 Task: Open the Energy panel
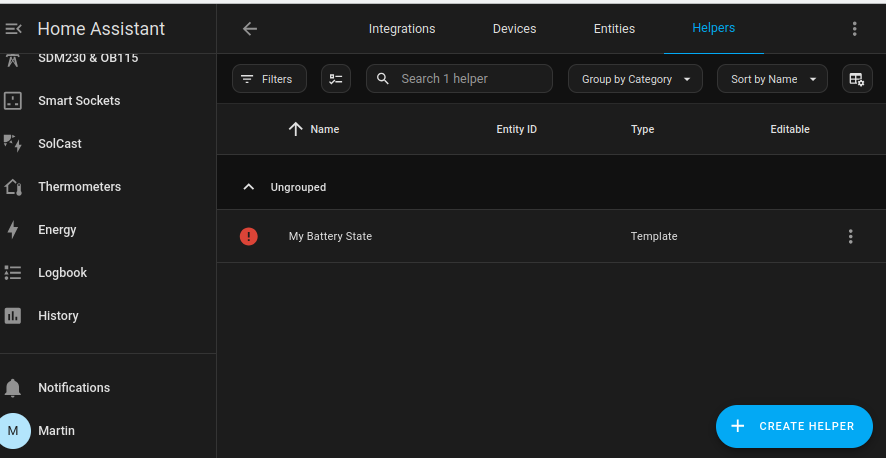click(x=108, y=230)
